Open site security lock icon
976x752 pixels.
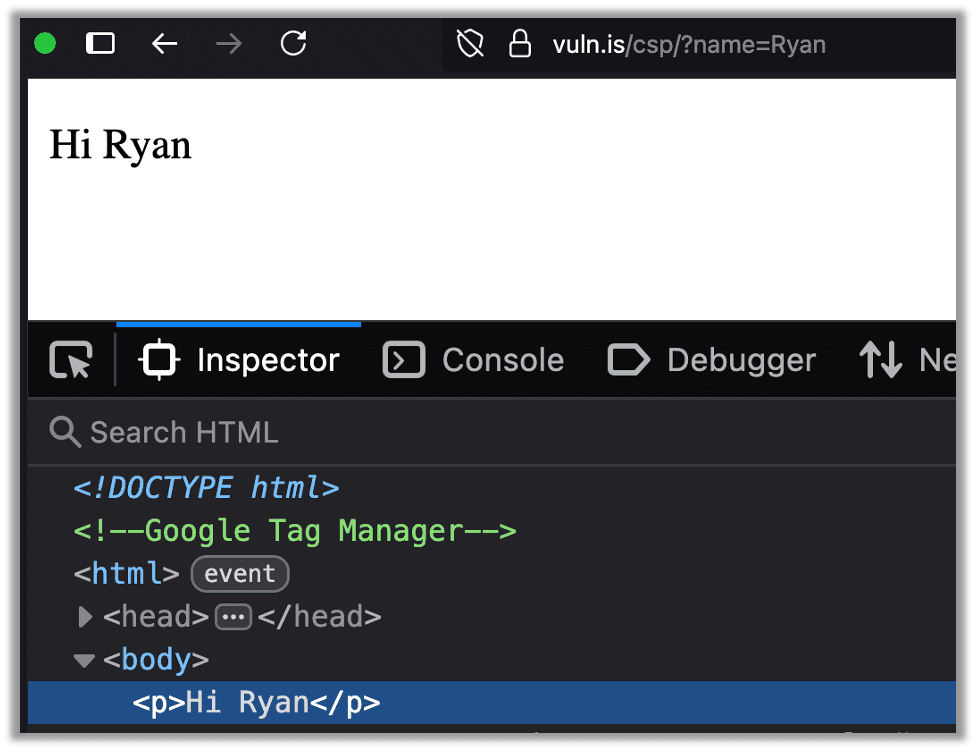[x=520, y=44]
